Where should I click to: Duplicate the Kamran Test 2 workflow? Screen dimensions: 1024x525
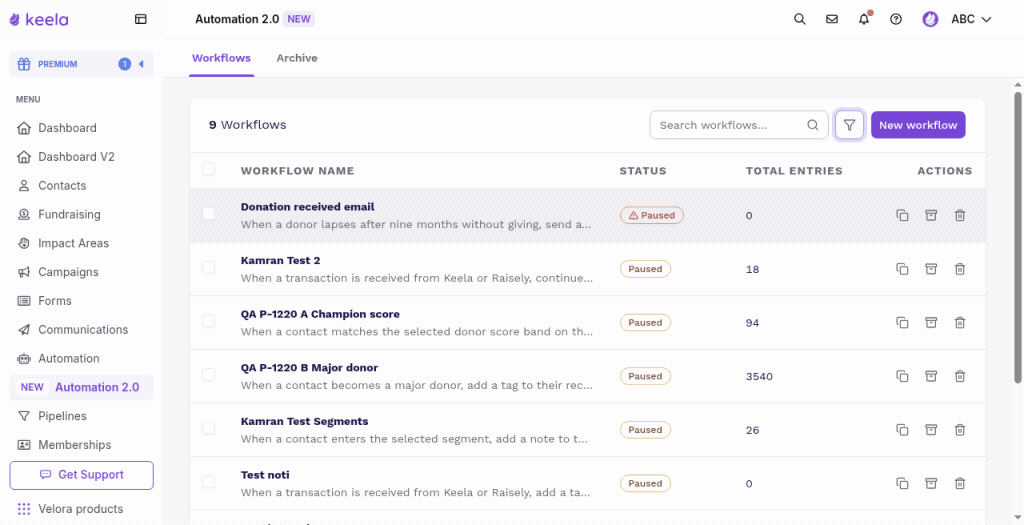tap(902, 269)
